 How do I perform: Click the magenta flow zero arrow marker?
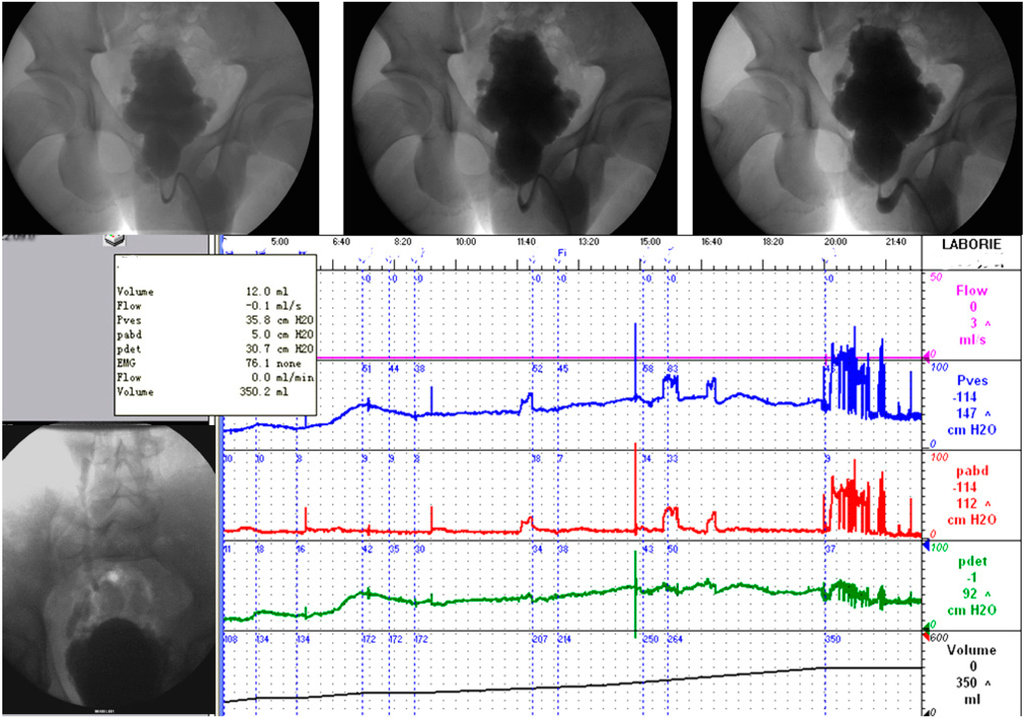pos(925,356)
